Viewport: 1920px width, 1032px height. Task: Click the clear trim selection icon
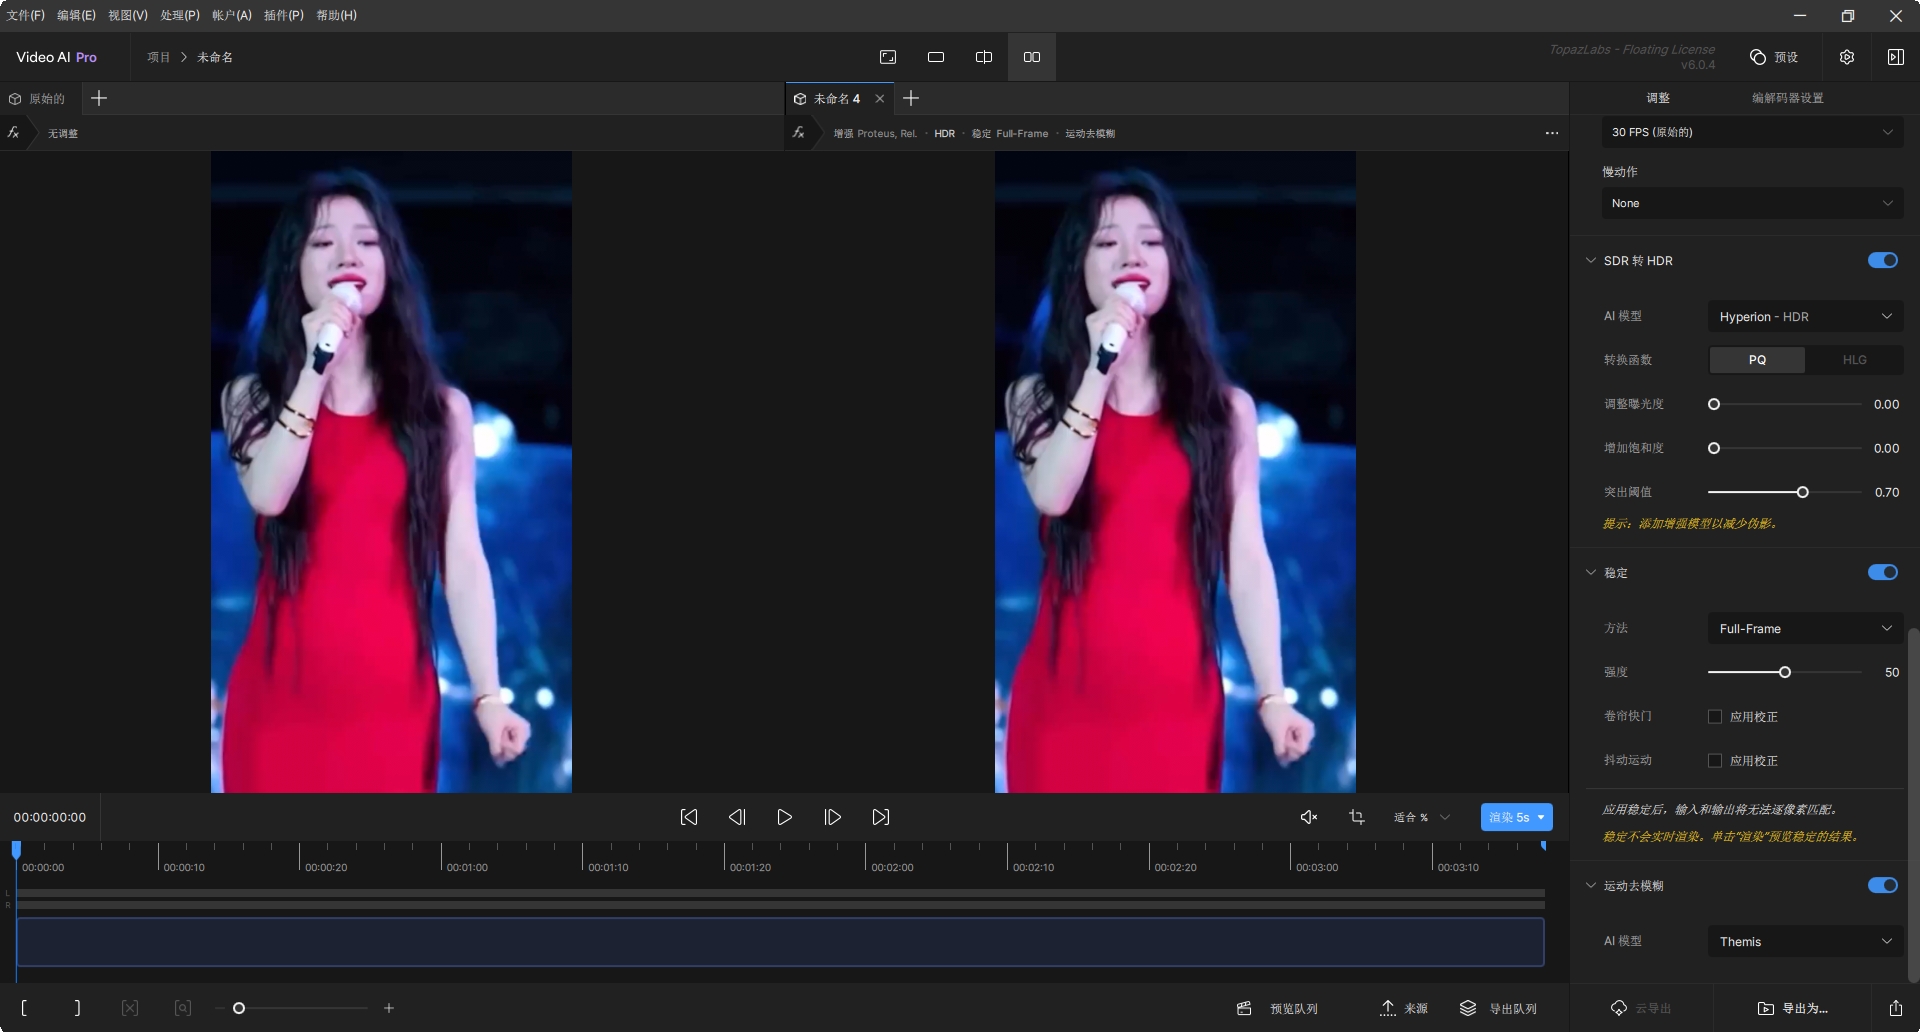[x=130, y=1008]
